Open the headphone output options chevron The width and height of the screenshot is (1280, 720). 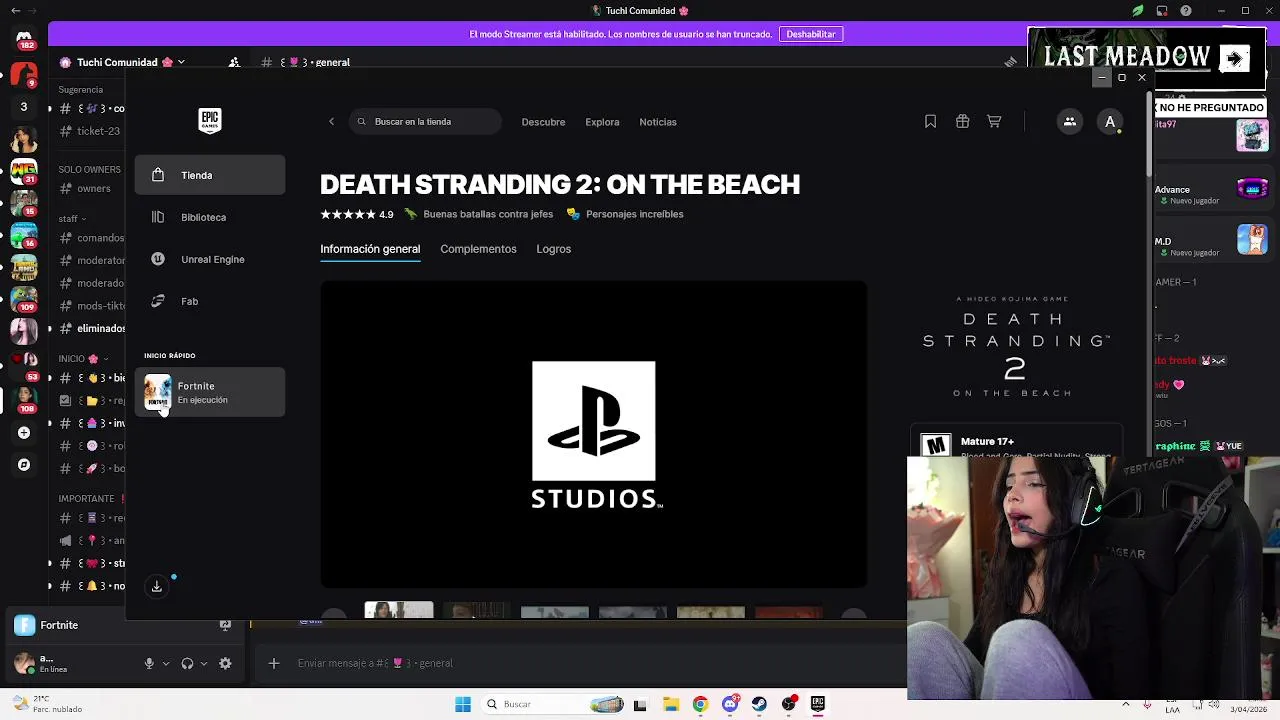204,663
